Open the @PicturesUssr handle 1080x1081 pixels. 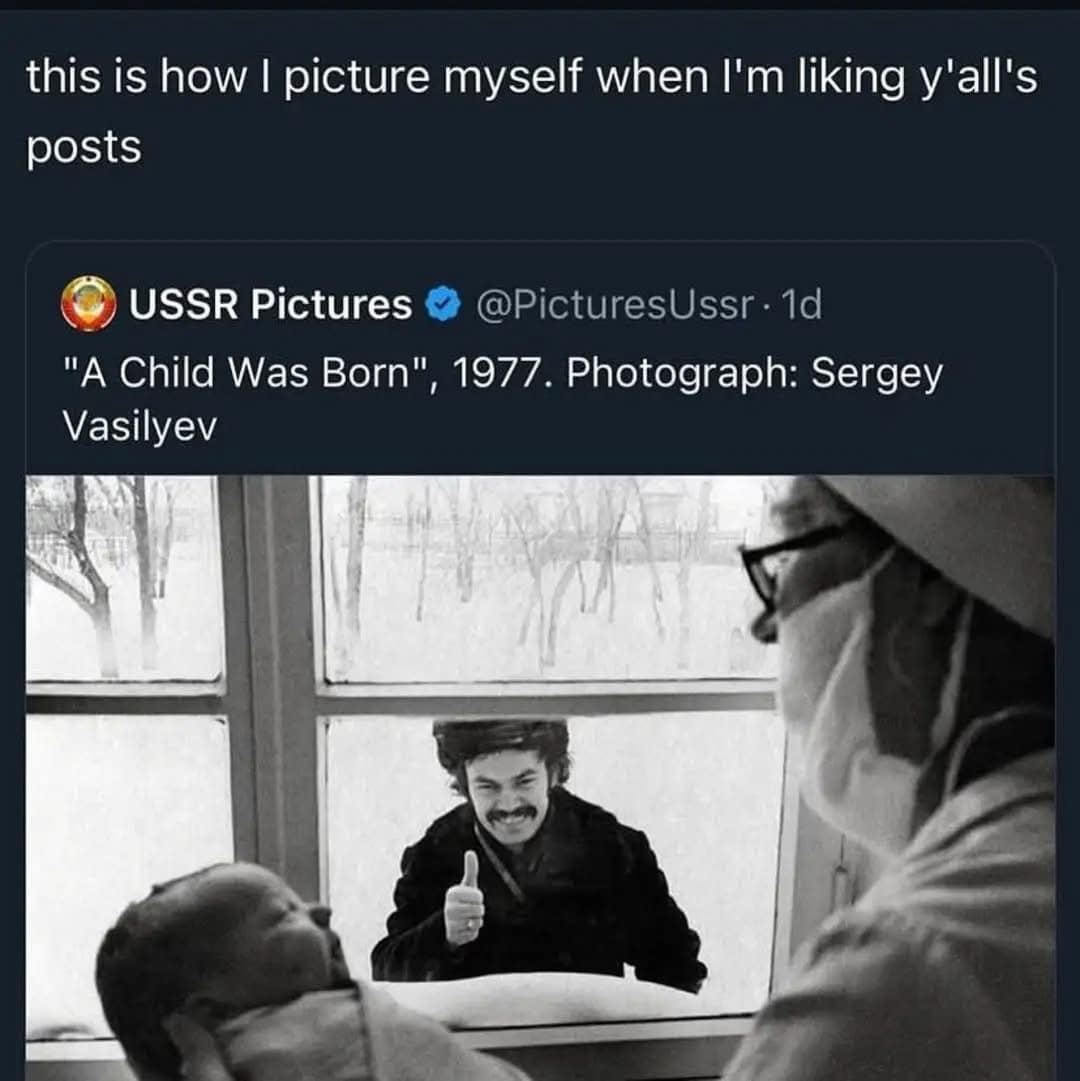tap(613, 305)
